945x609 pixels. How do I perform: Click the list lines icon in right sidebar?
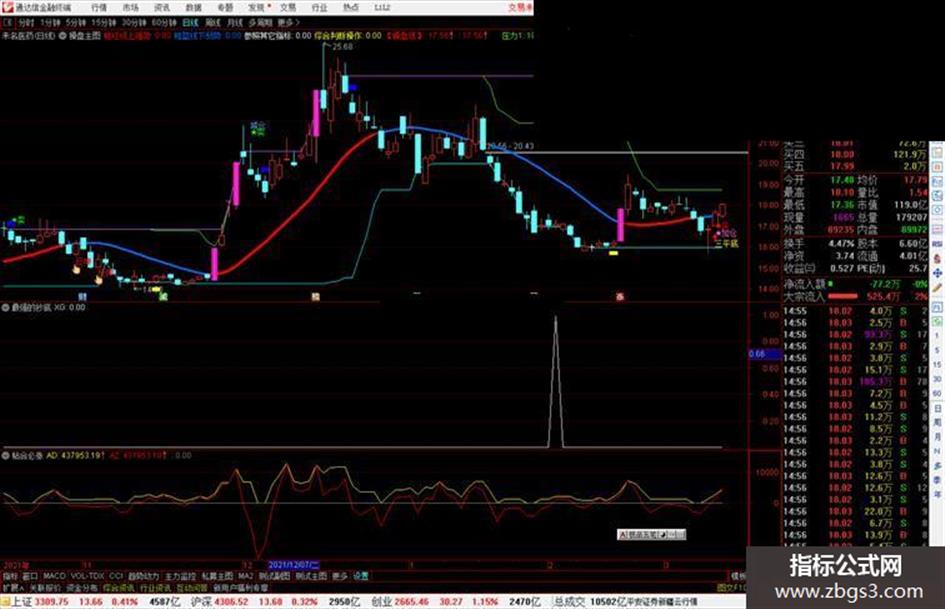(x=937, y=229)
